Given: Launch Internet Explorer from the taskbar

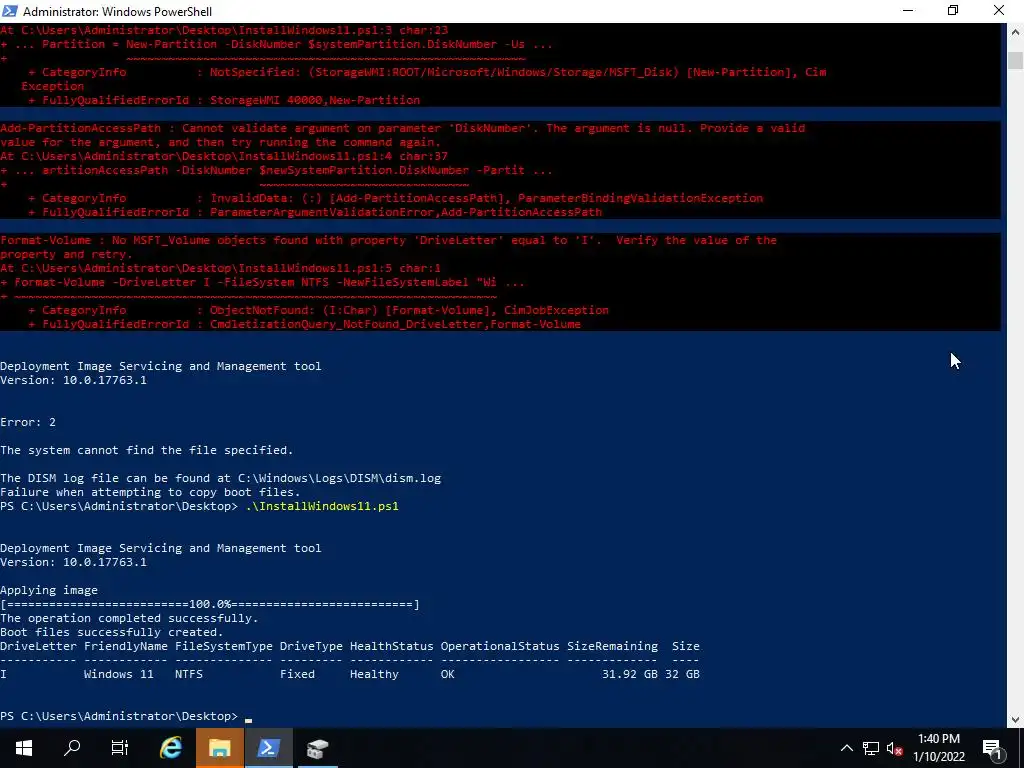Looking at the screenshot, I should pyautogui.click(x=171, y=748).
